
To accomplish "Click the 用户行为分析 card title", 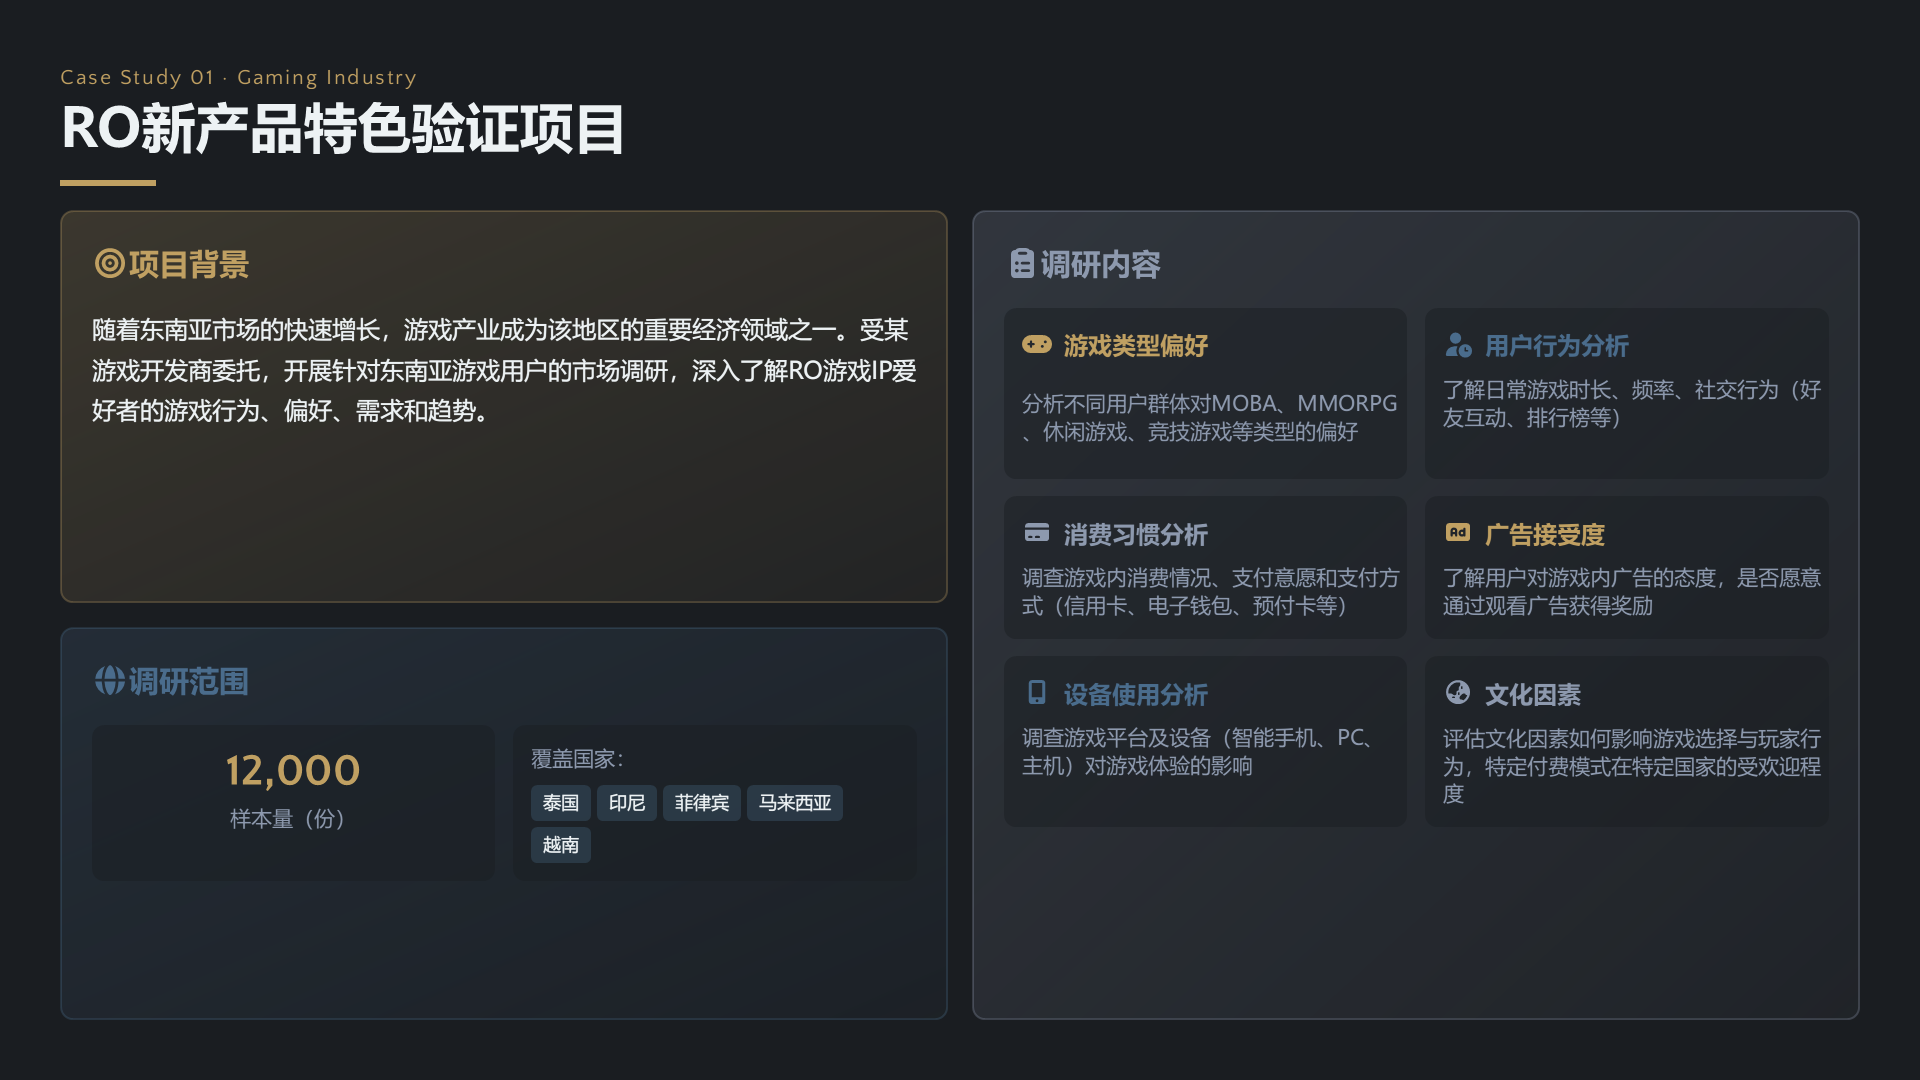I will click(1557, 346).
